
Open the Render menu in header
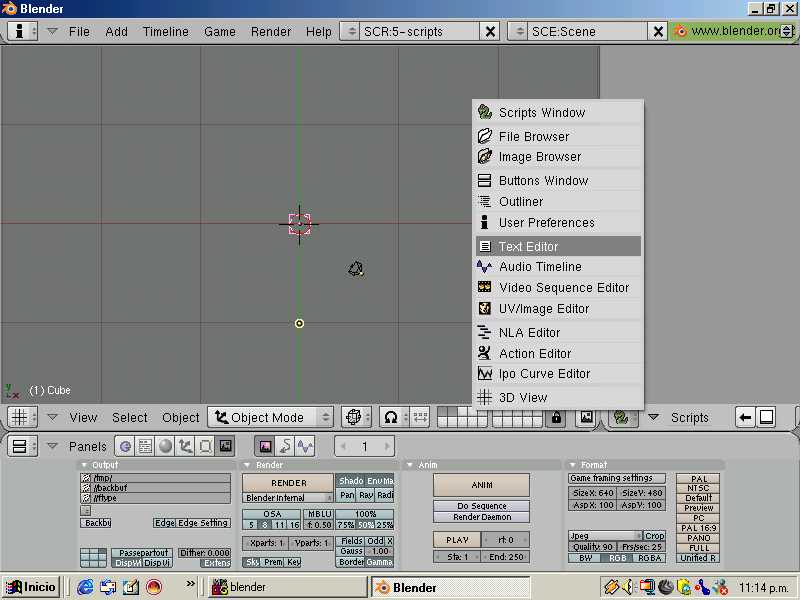tap(270, 32)
